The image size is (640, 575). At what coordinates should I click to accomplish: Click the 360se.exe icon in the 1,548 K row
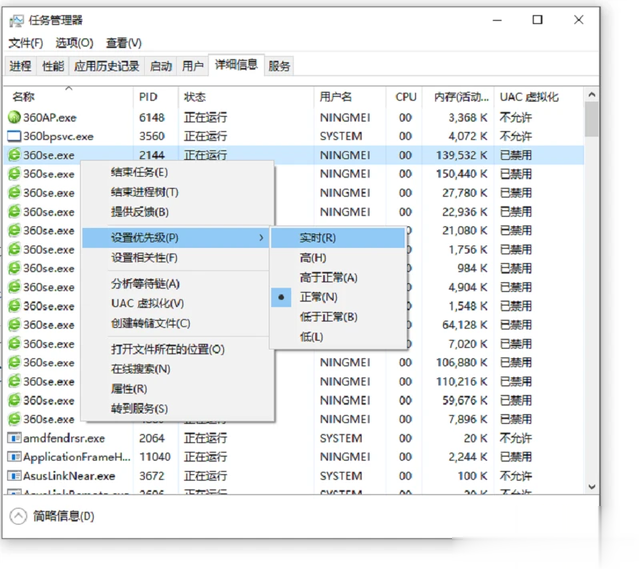(14, 306)
